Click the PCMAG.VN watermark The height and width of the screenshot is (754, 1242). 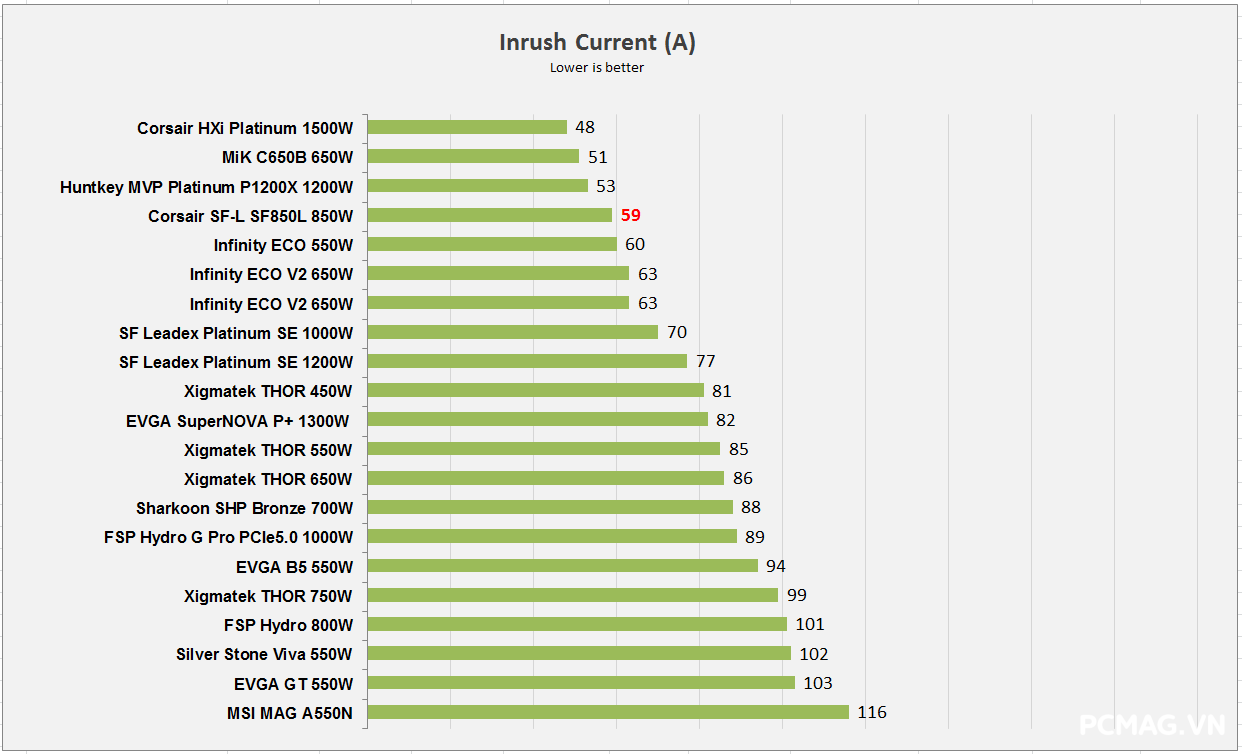click(x=1153, y=723)
